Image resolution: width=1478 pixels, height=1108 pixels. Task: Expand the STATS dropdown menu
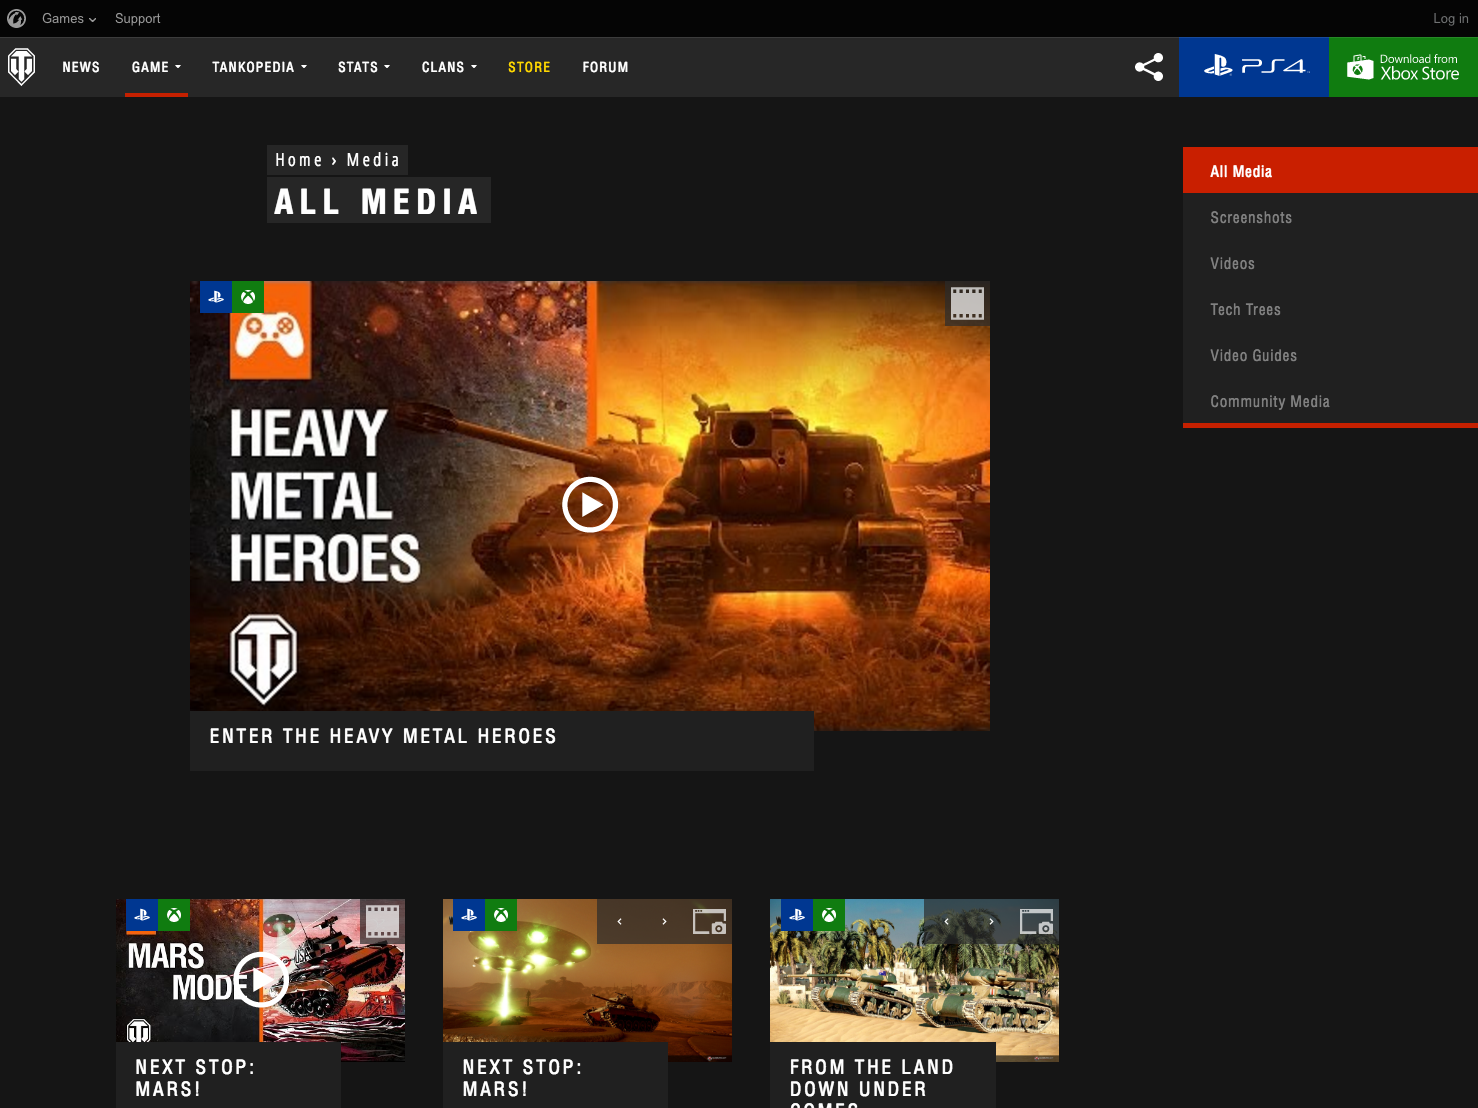(364, 67)
